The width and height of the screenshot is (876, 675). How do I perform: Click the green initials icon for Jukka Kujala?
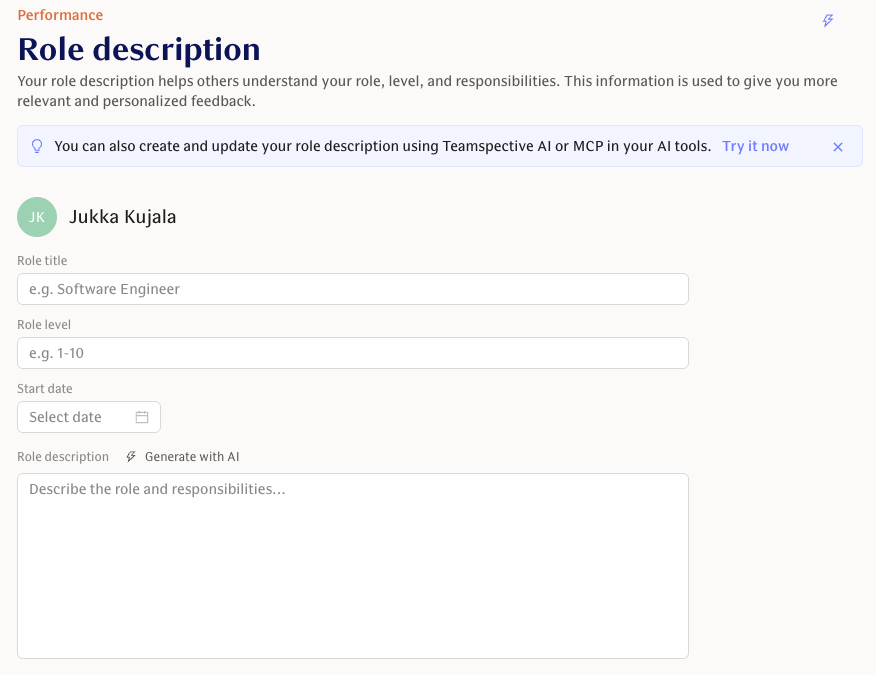click(x=37, y=216)
